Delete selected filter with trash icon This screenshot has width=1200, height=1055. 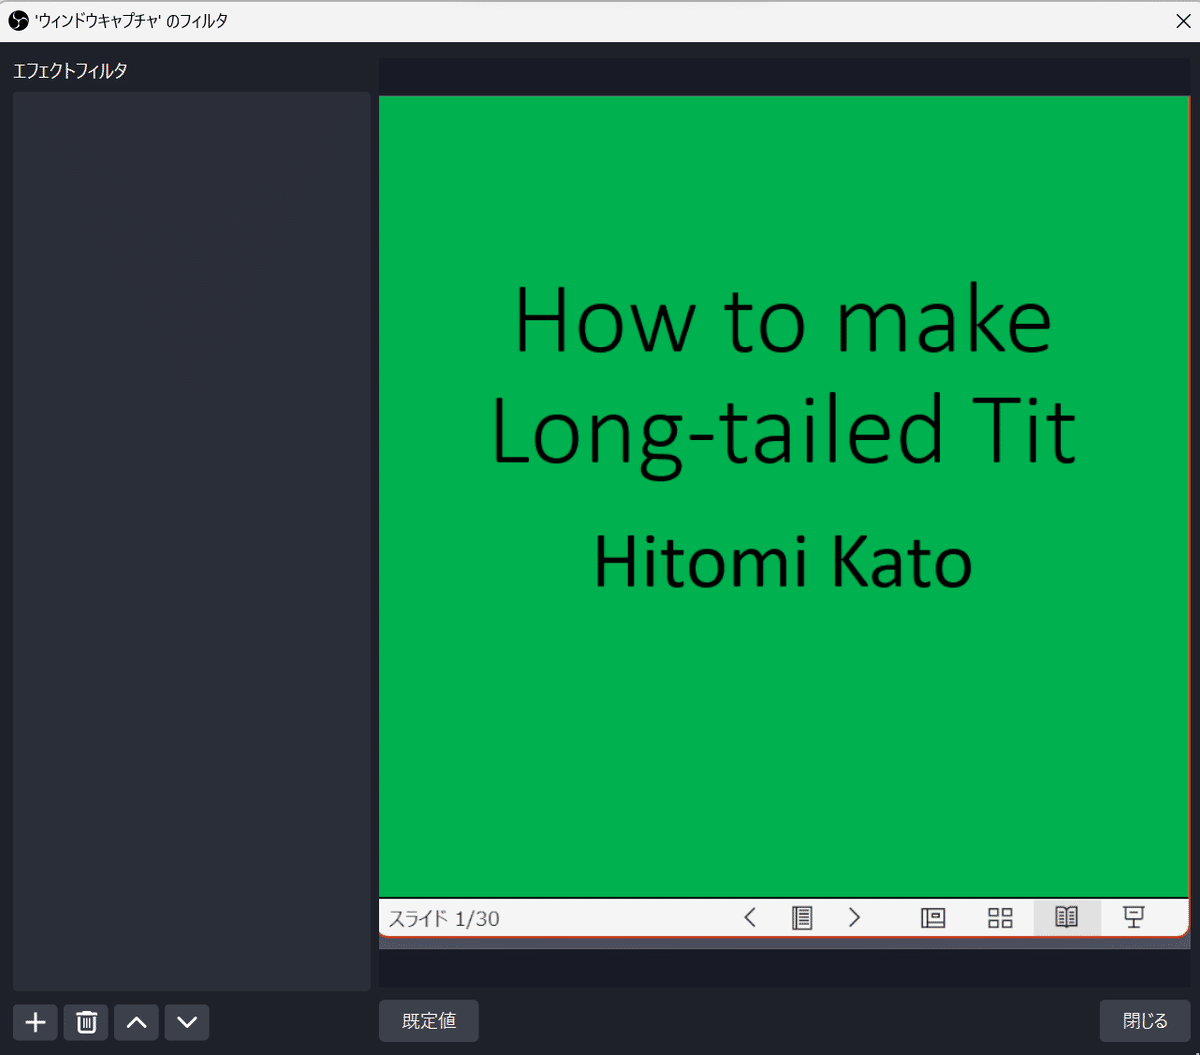pos(86,1022)
